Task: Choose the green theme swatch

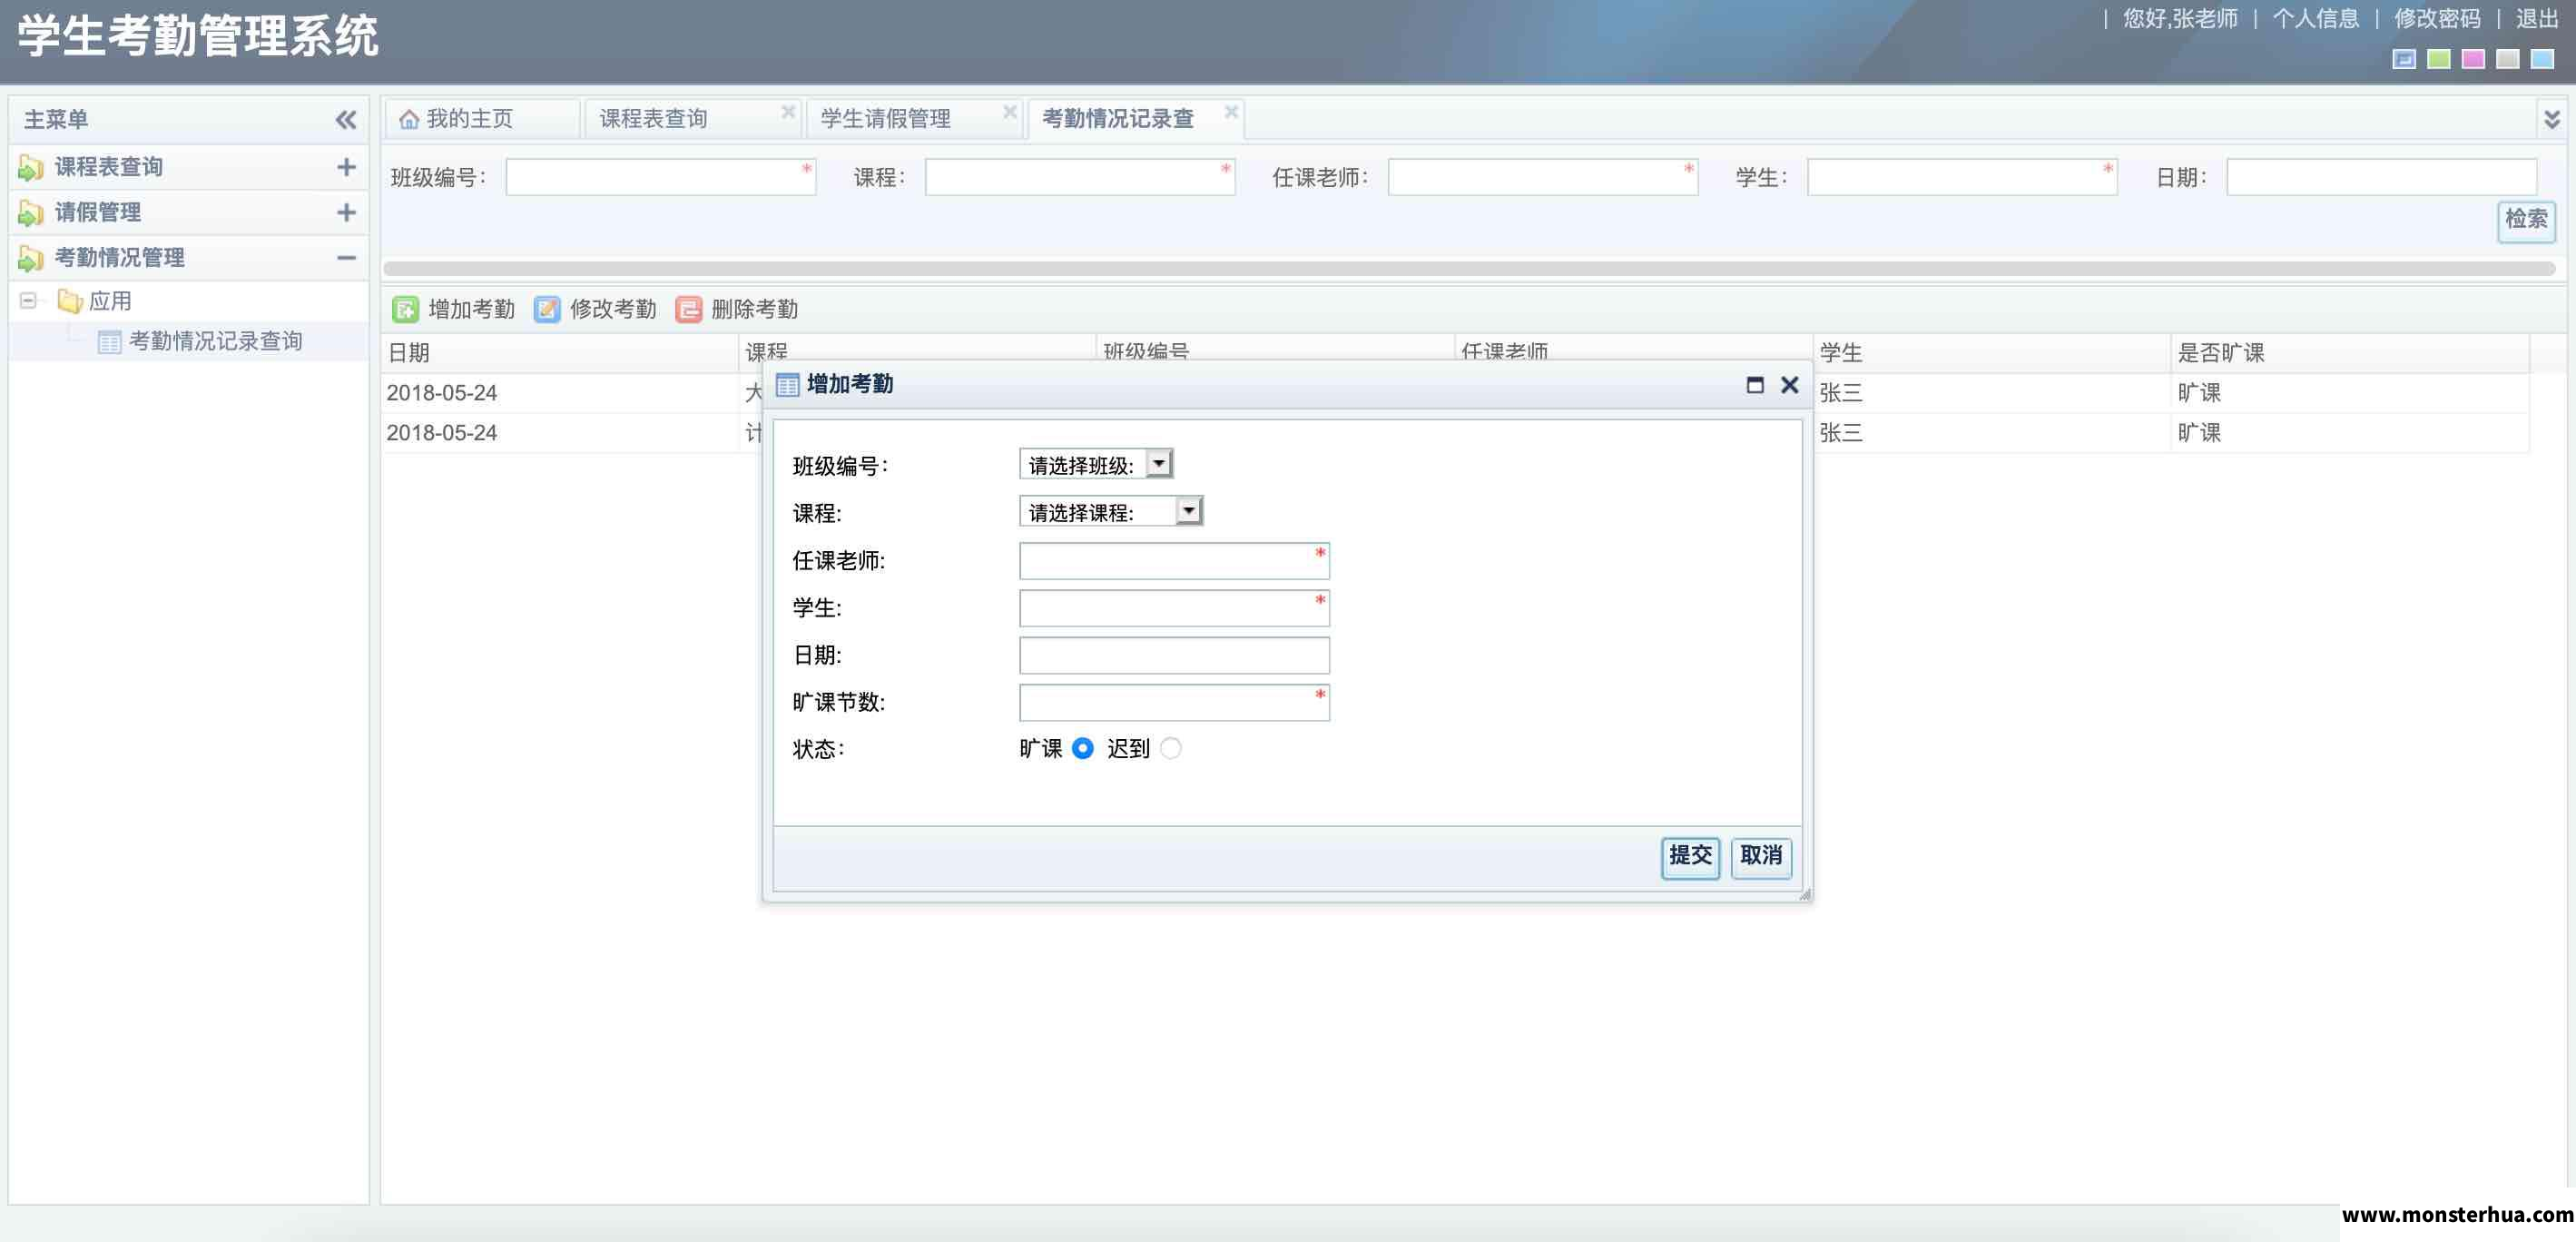Action: [x=2438, y=59]
